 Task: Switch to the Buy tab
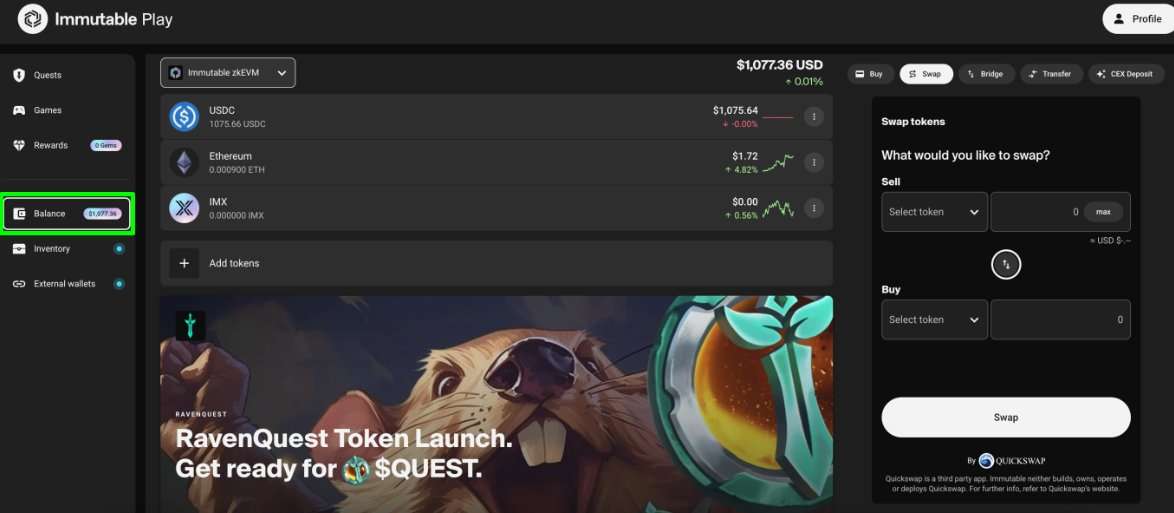pos(869,74)
